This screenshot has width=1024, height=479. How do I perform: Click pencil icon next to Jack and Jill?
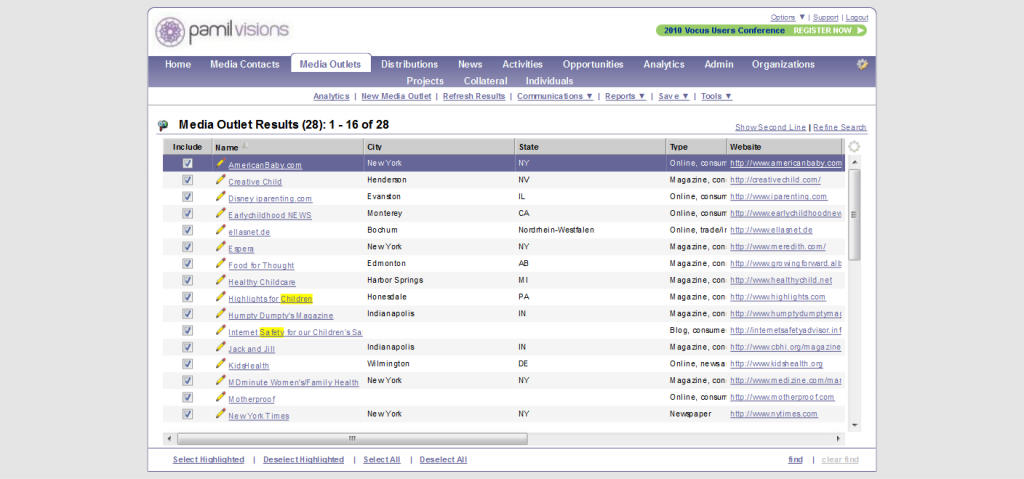[x=221, y=346]
